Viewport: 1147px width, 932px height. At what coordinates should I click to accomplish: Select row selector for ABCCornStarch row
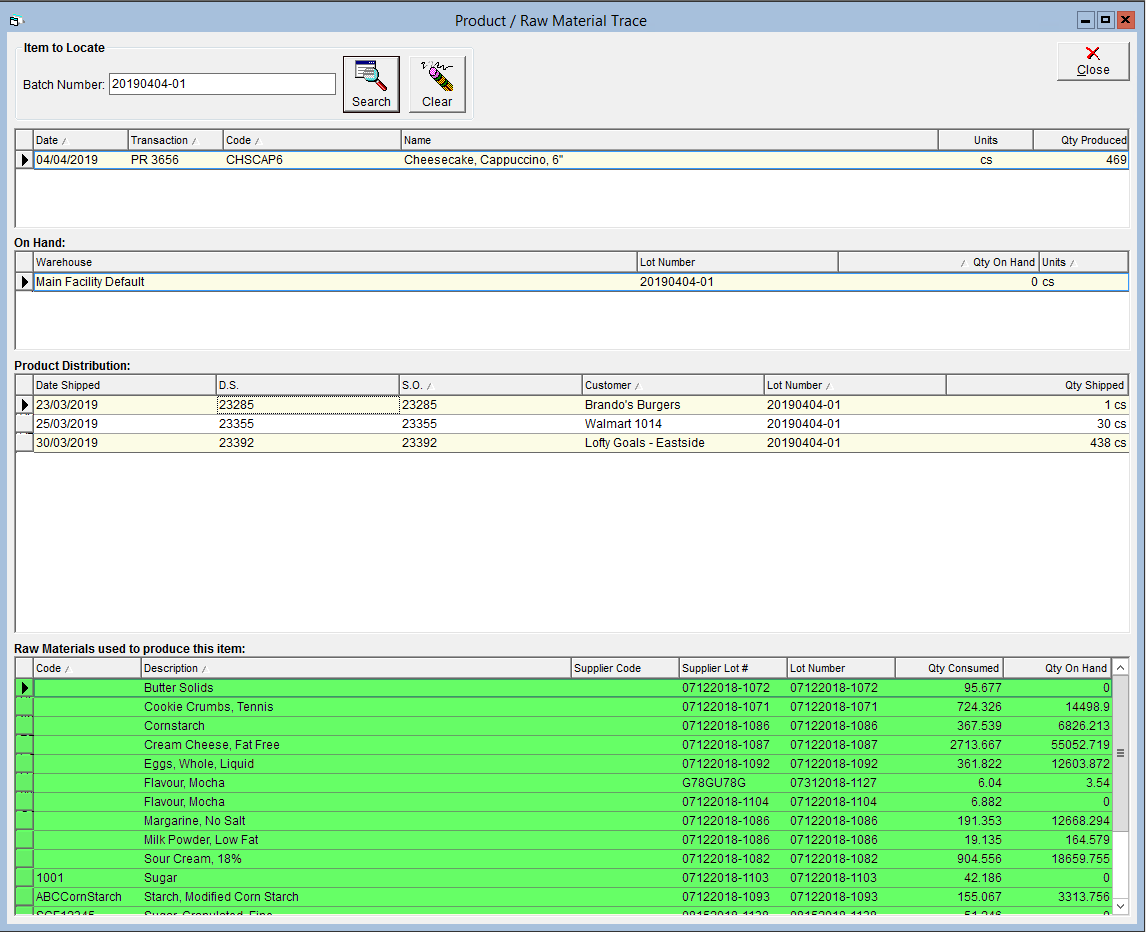(x=24, y=898)
